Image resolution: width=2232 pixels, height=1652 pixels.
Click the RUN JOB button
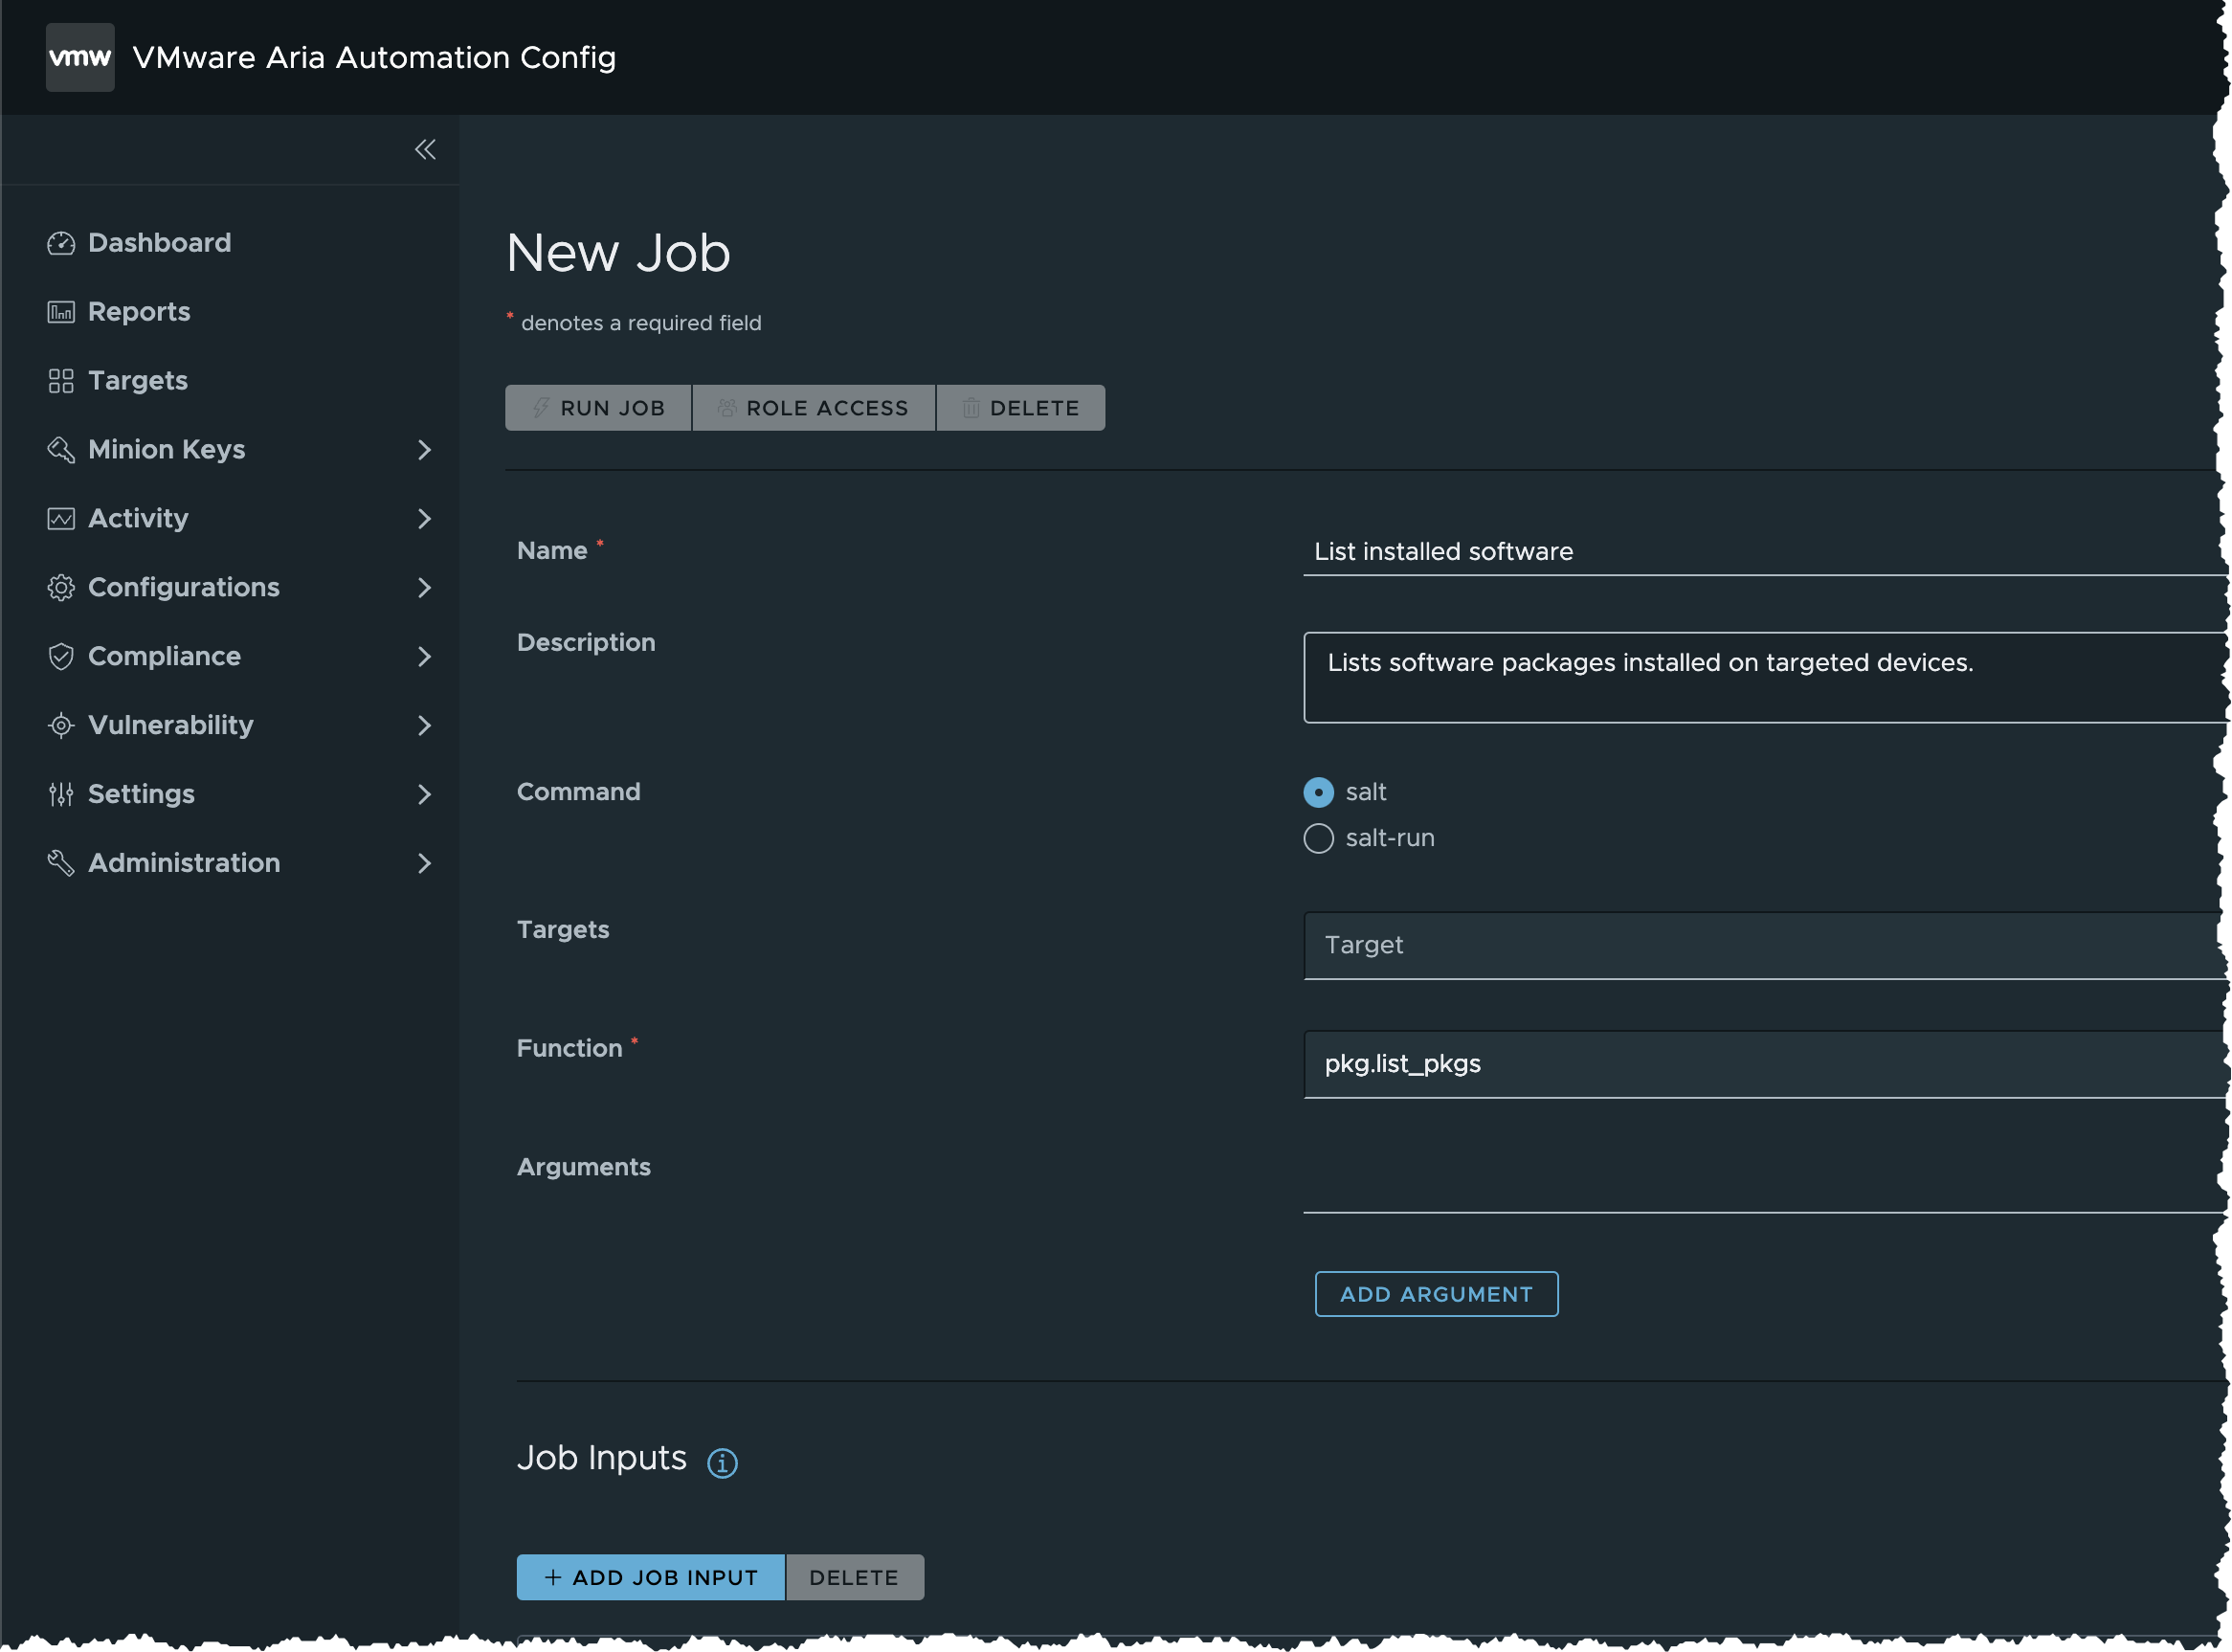pos(598,408)
